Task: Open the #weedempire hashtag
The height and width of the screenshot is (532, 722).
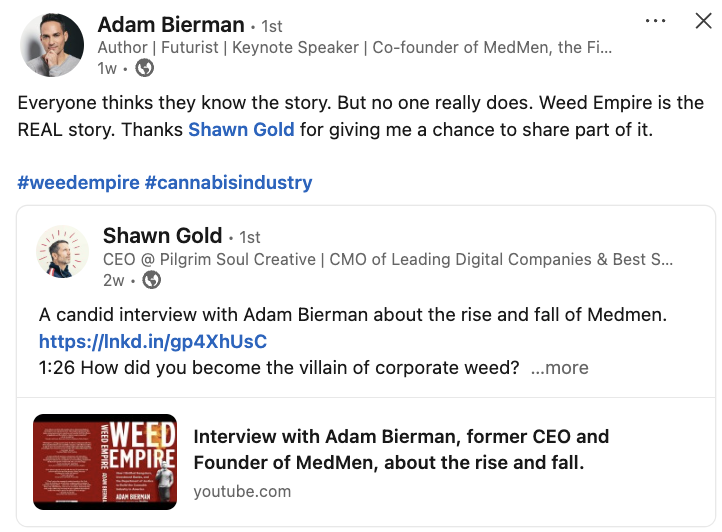Action: [78, 182]
